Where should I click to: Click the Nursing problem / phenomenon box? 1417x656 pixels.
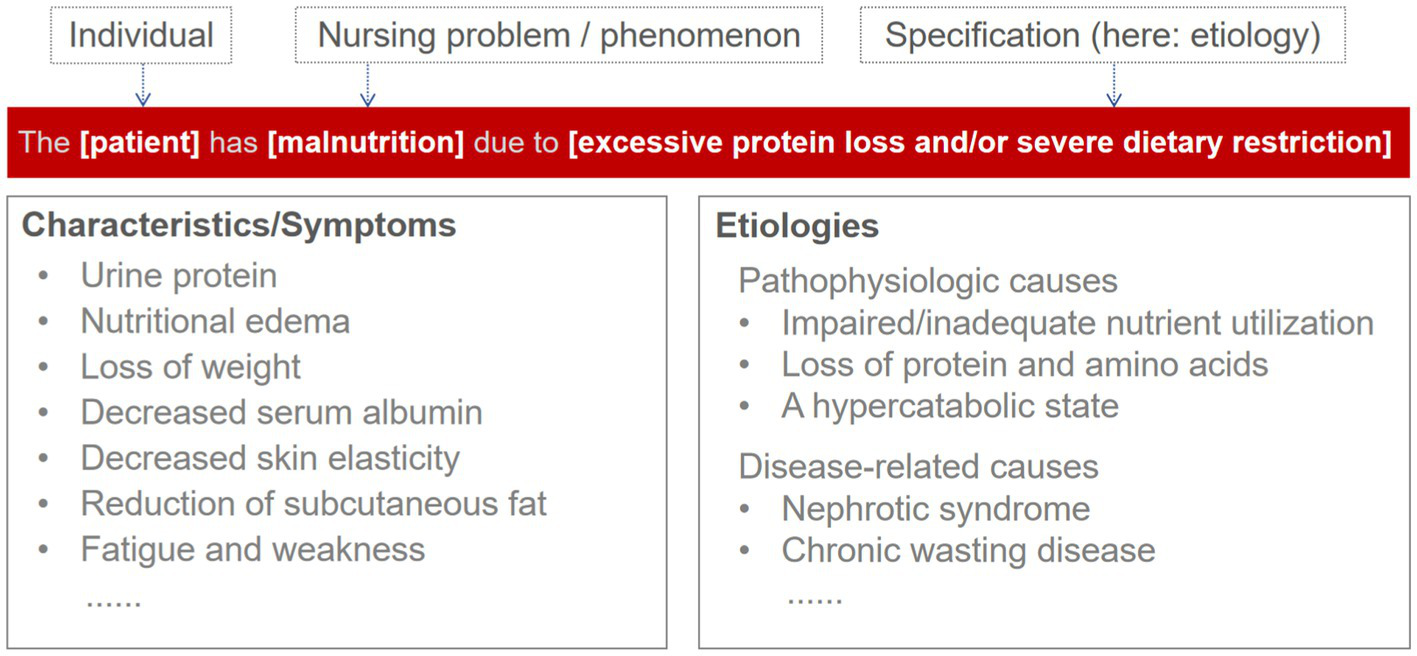(558, 35)
